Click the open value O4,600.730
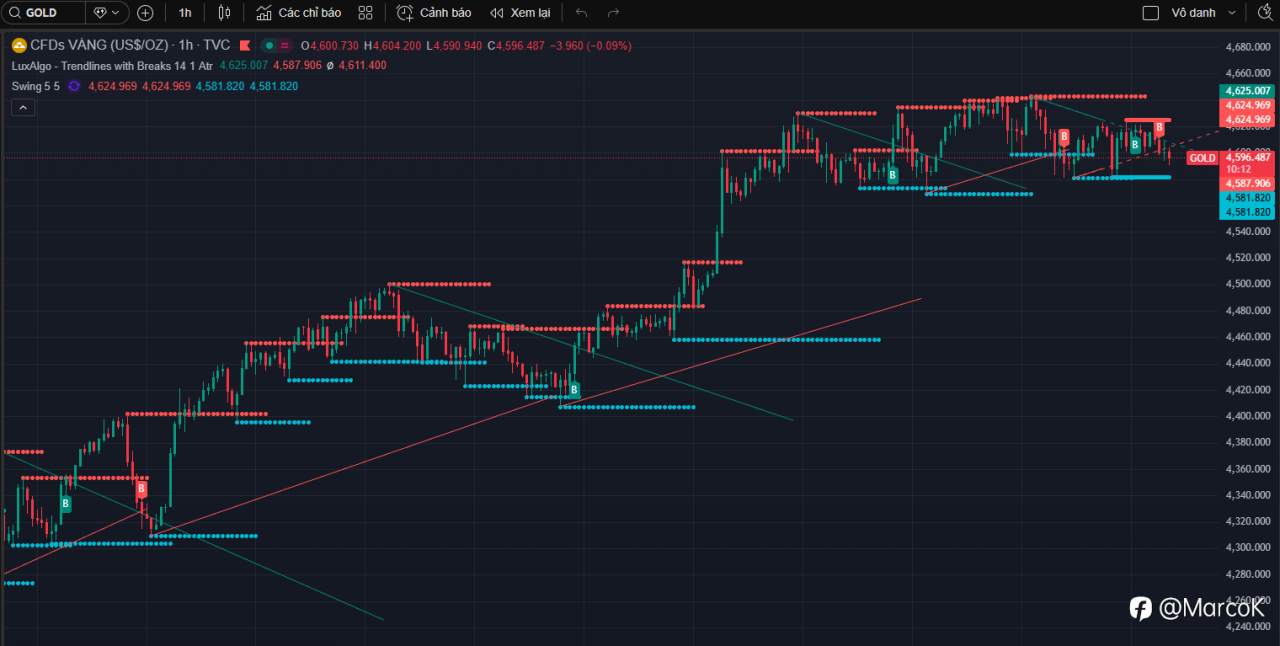Screen dimensions: 1280x646 coord(329,45)
